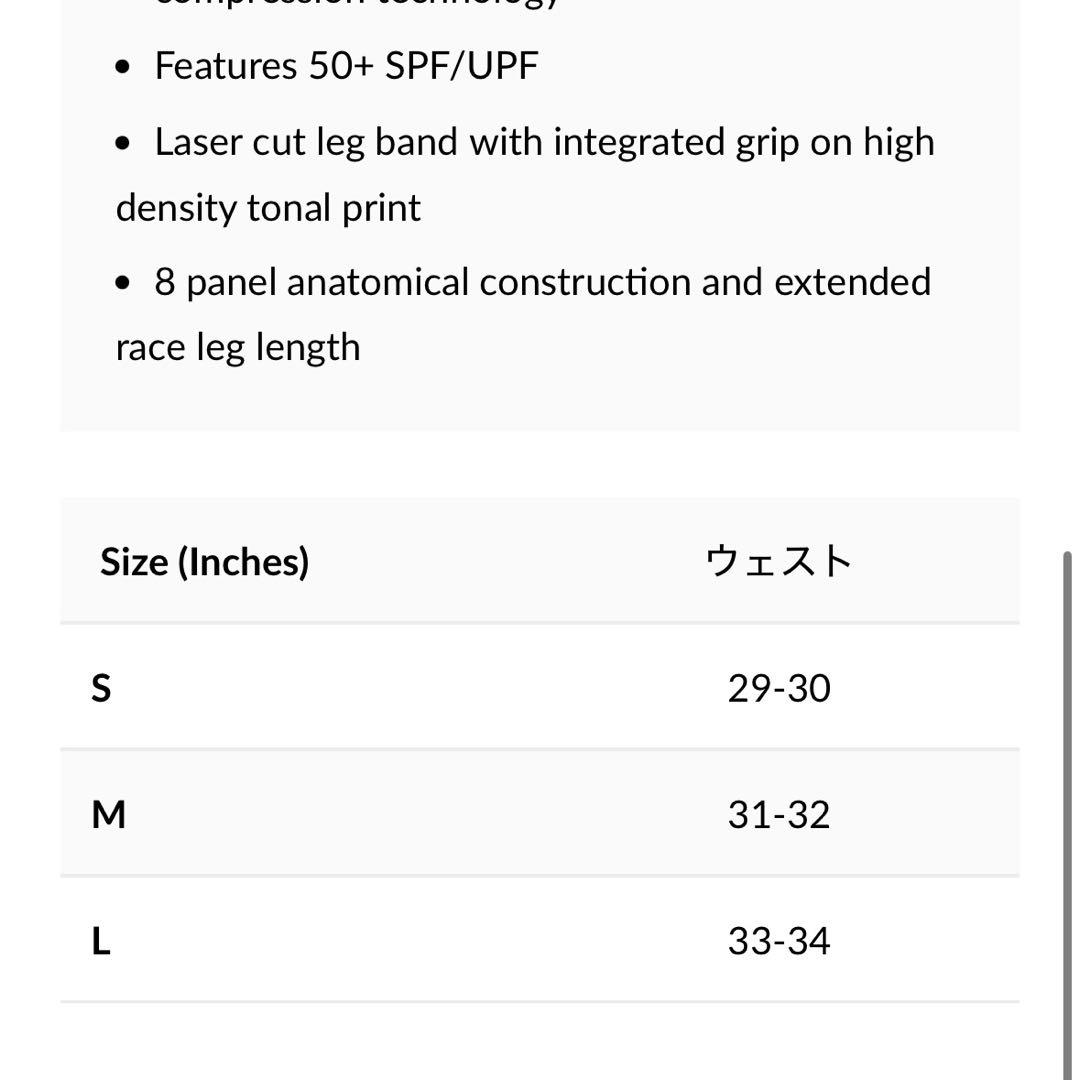Select the M size row label
1080x1080 pixels.
coord(108,815)
